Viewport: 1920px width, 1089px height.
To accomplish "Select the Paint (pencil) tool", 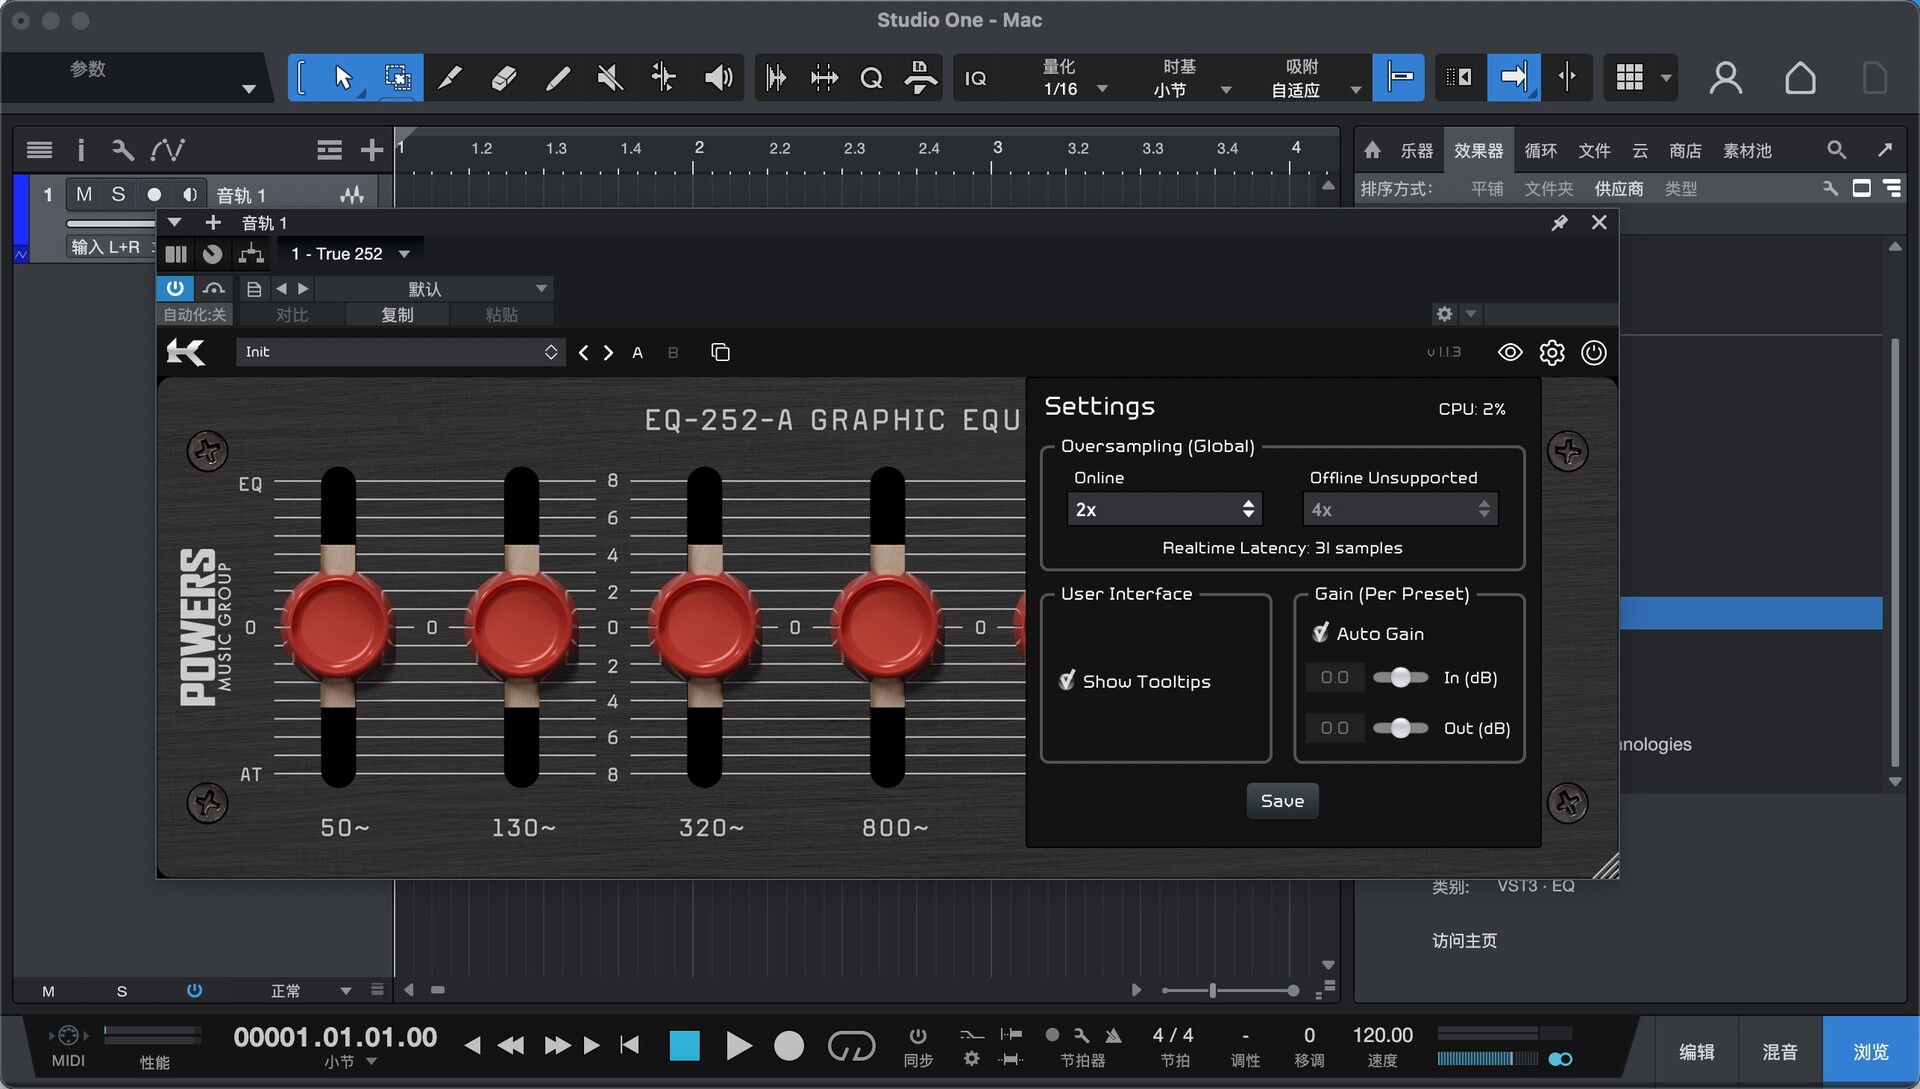I will [557, 78].
